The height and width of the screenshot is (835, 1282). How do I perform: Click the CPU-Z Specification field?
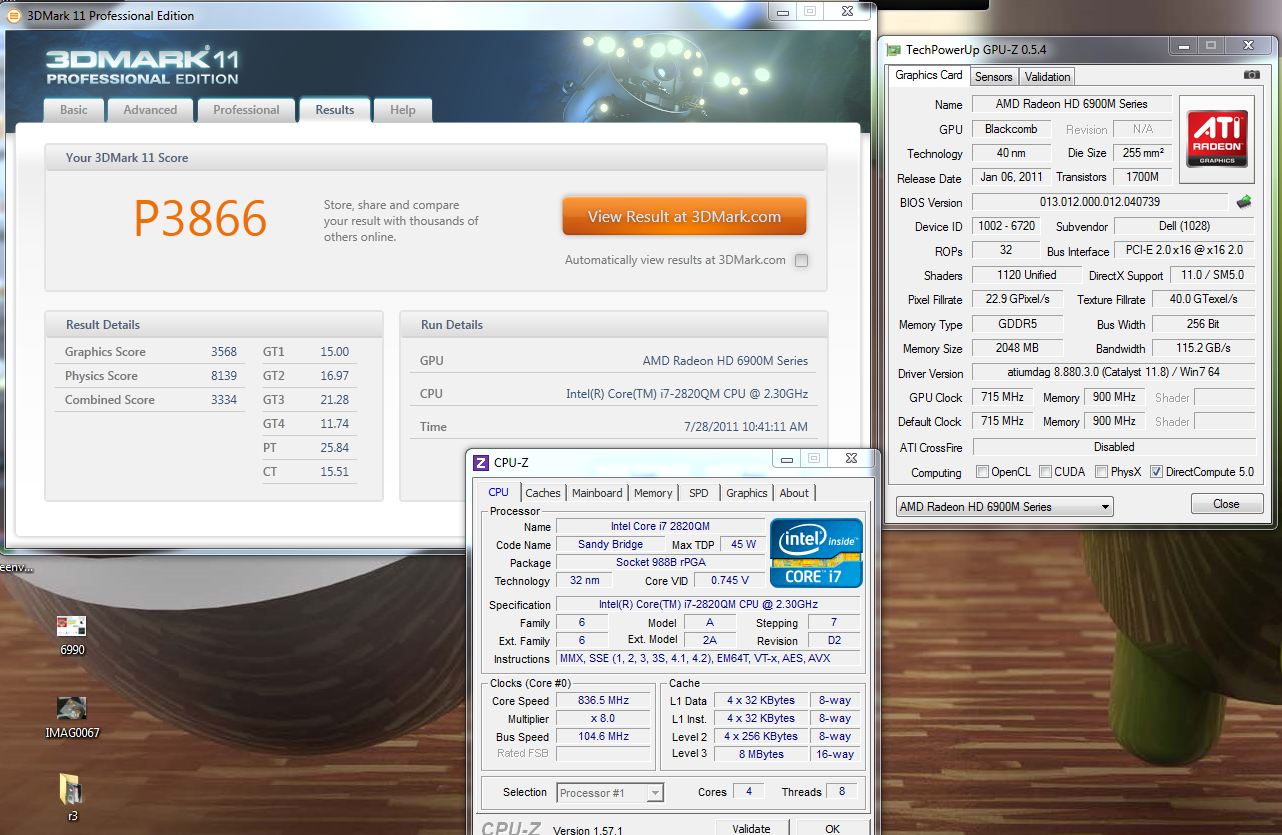[x=708, y=604]
